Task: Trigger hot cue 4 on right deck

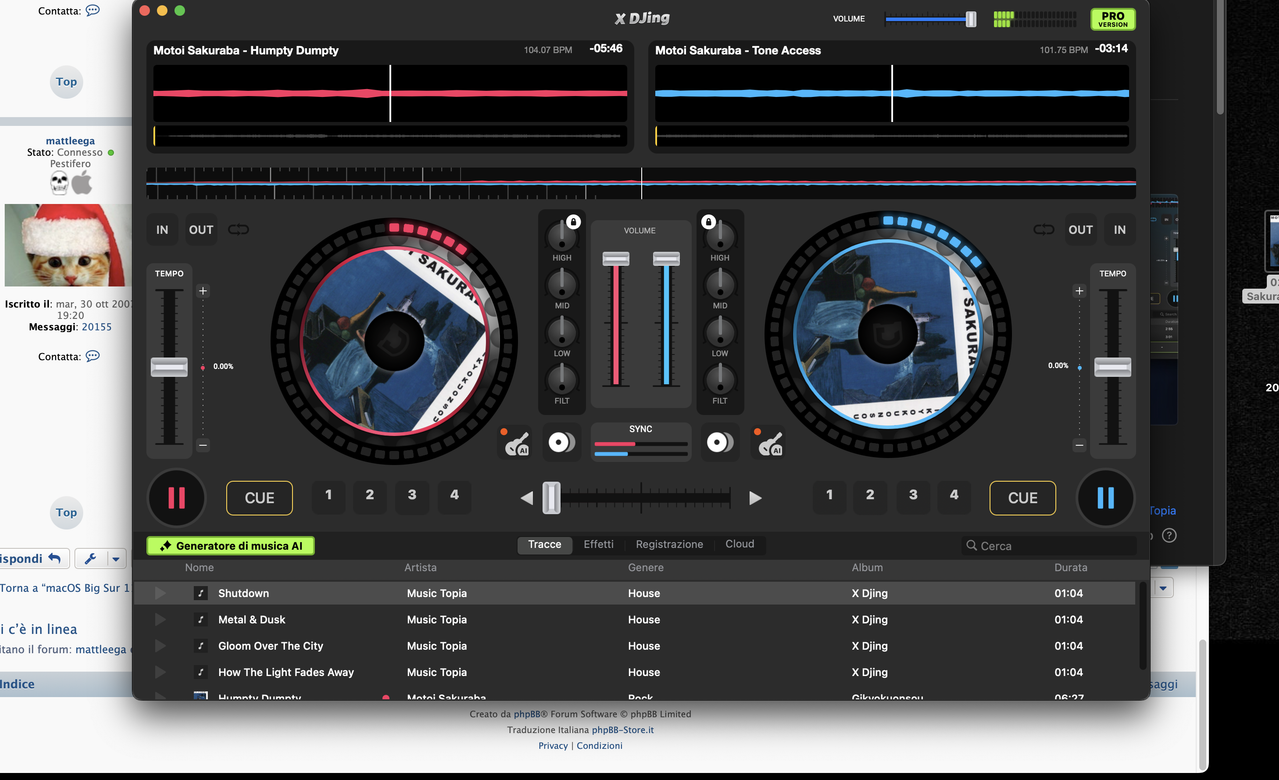Action: (x=954, y=495)
